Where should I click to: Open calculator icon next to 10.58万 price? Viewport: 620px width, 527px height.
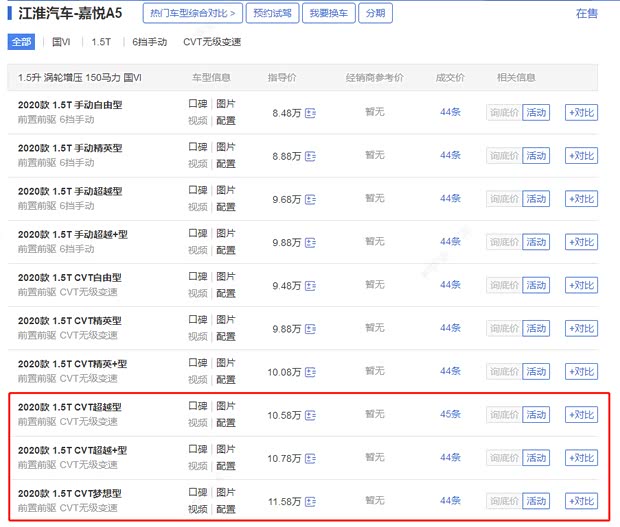pos(310,414)
